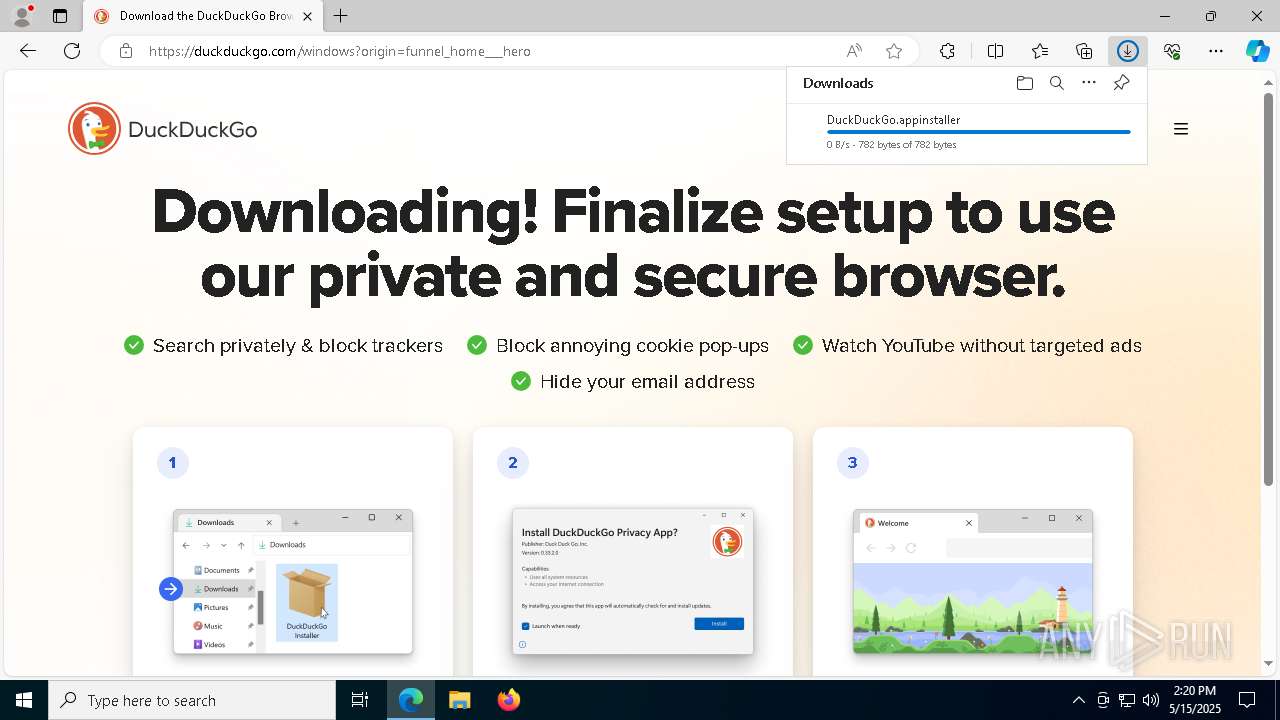
Task: Search downloads with the magnifier icon
Action: pos(1057,83)
